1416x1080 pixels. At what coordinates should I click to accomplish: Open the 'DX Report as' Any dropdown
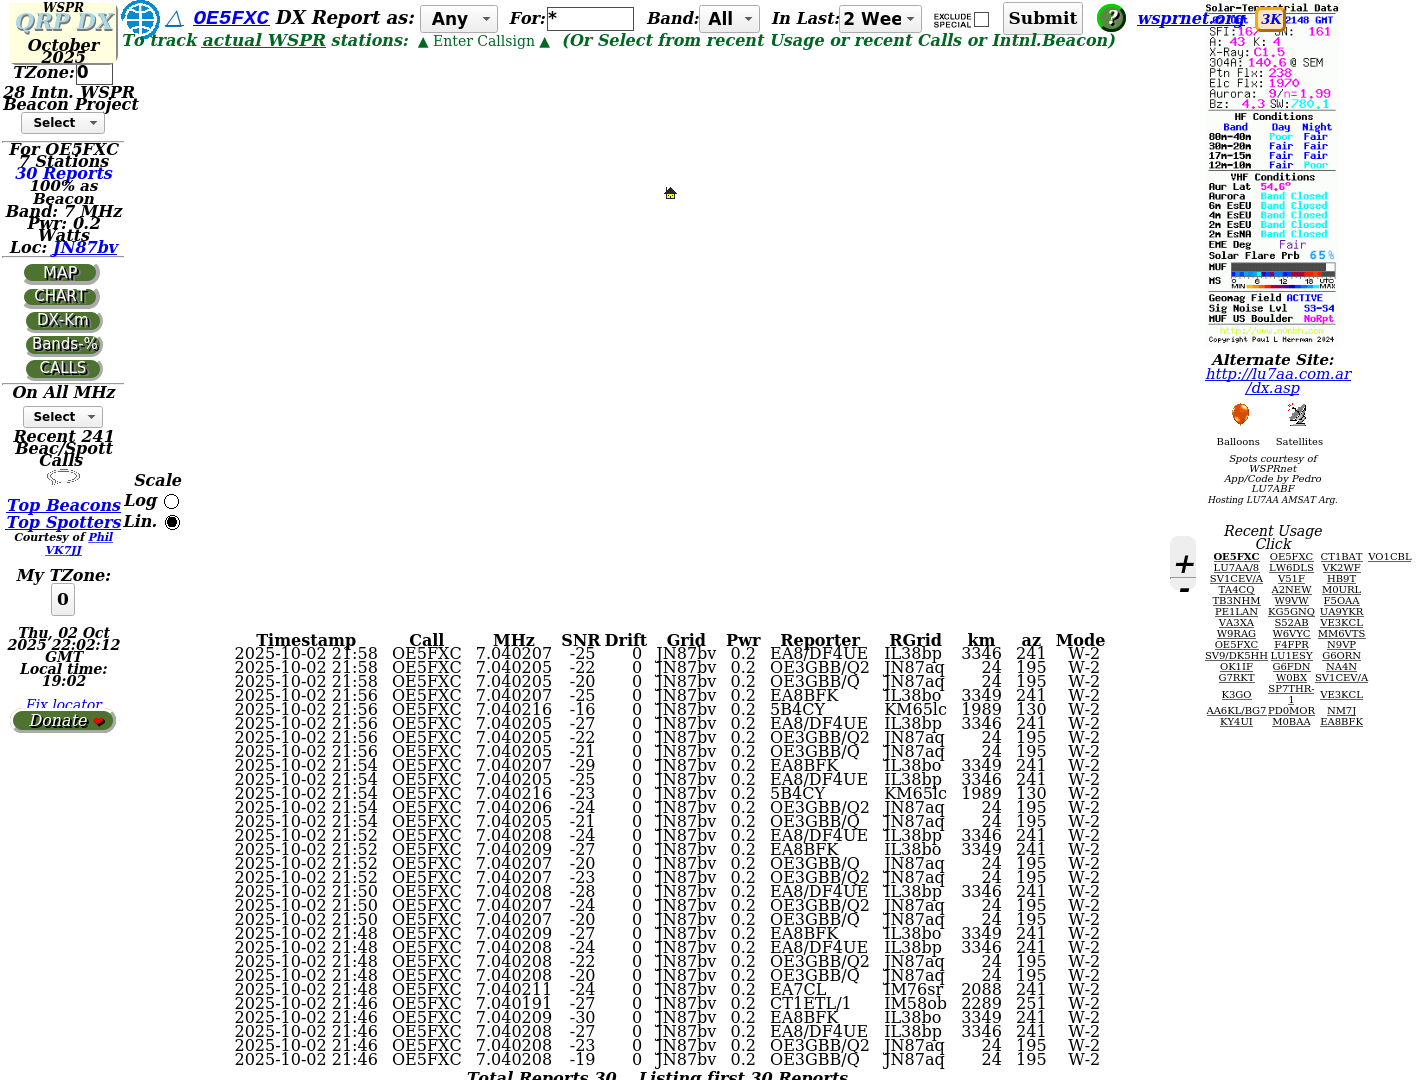tap(459, 19)
